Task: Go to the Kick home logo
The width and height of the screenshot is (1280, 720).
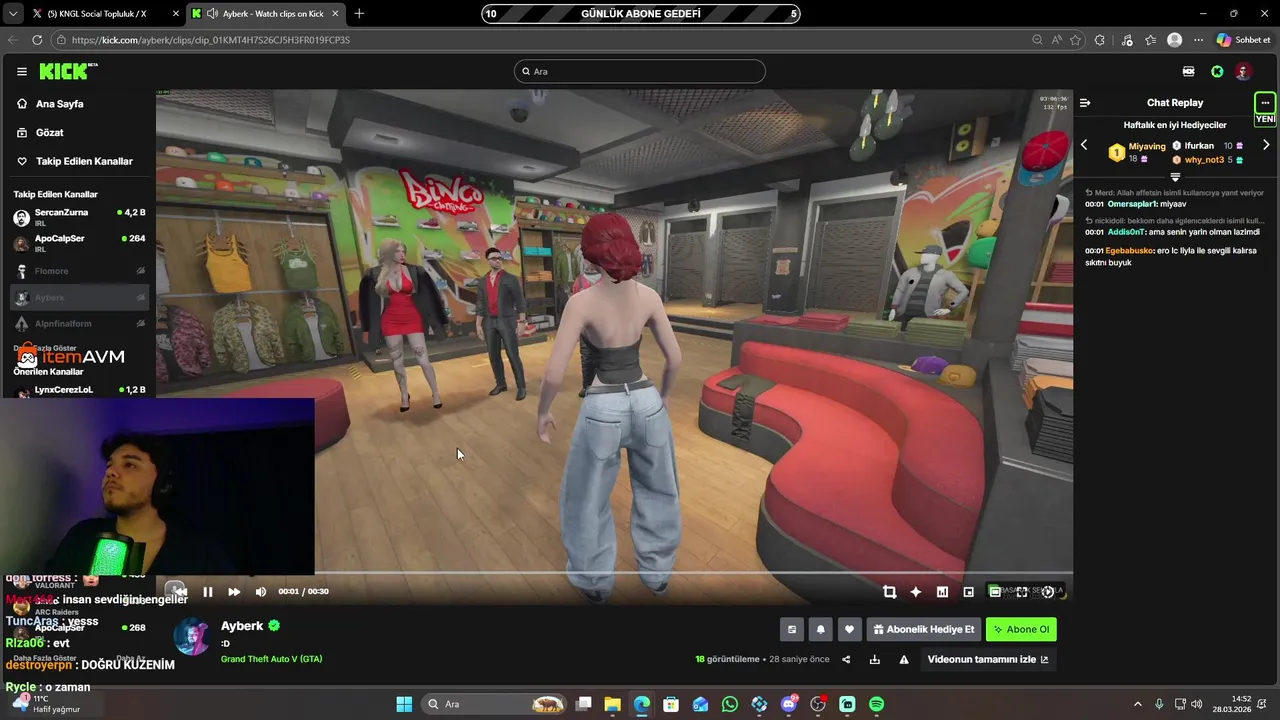Action: tap(66, 71)
